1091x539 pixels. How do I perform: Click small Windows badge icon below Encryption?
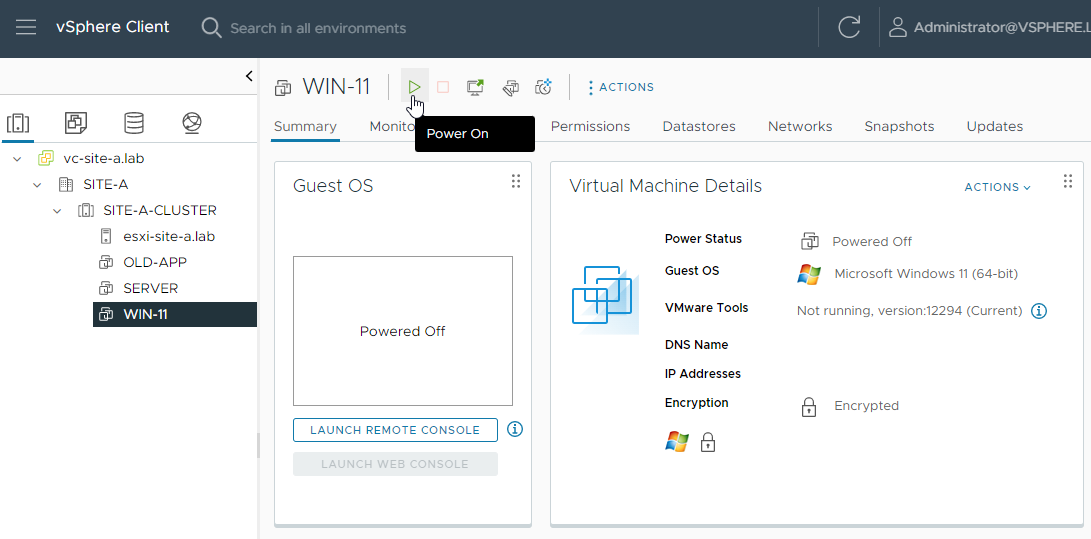[x=677, y=442]
